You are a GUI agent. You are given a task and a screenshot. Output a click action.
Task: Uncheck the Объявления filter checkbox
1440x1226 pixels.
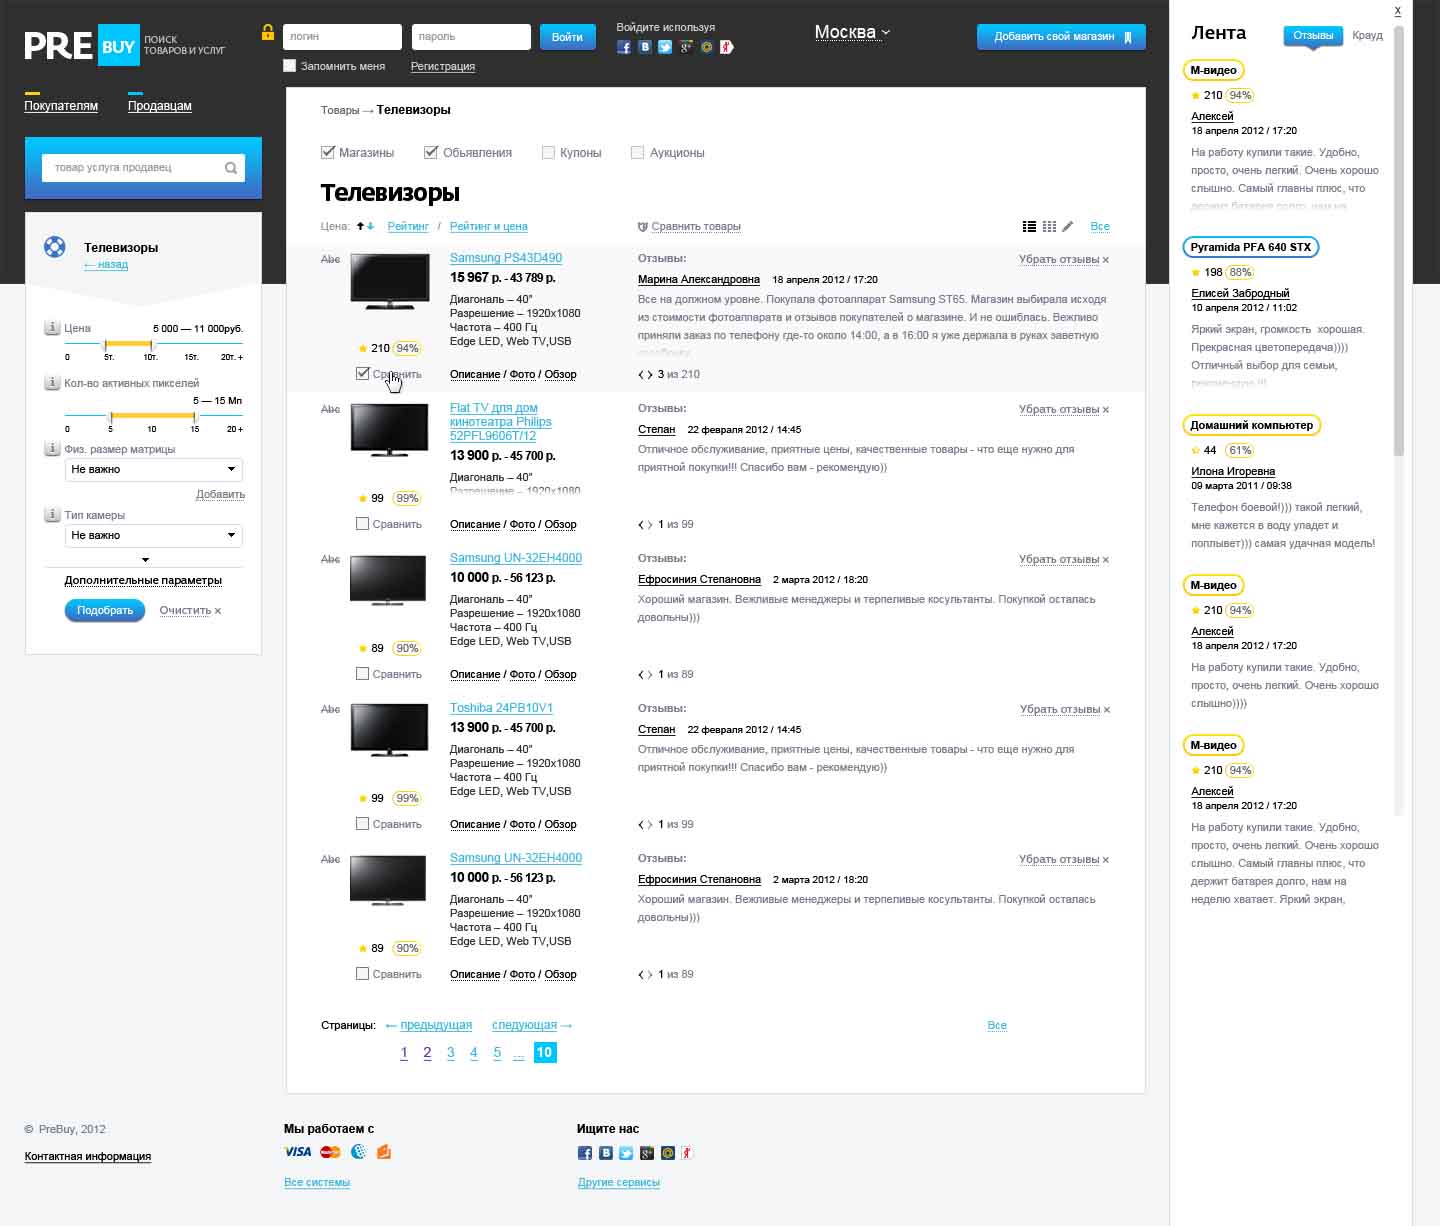[x=431, y=153]
